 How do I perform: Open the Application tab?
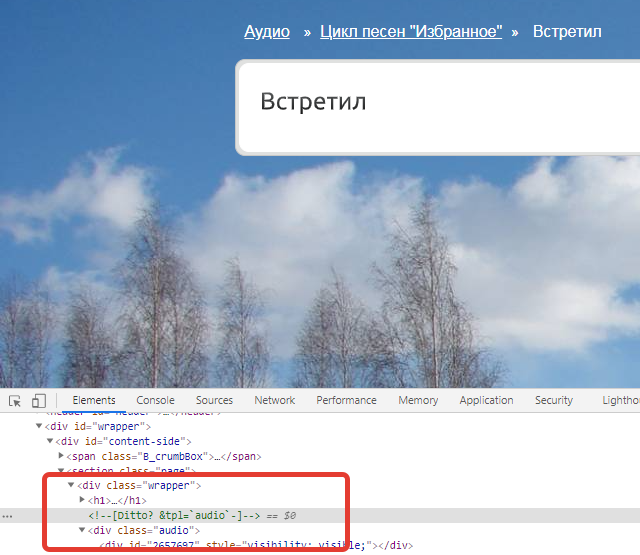486,400
